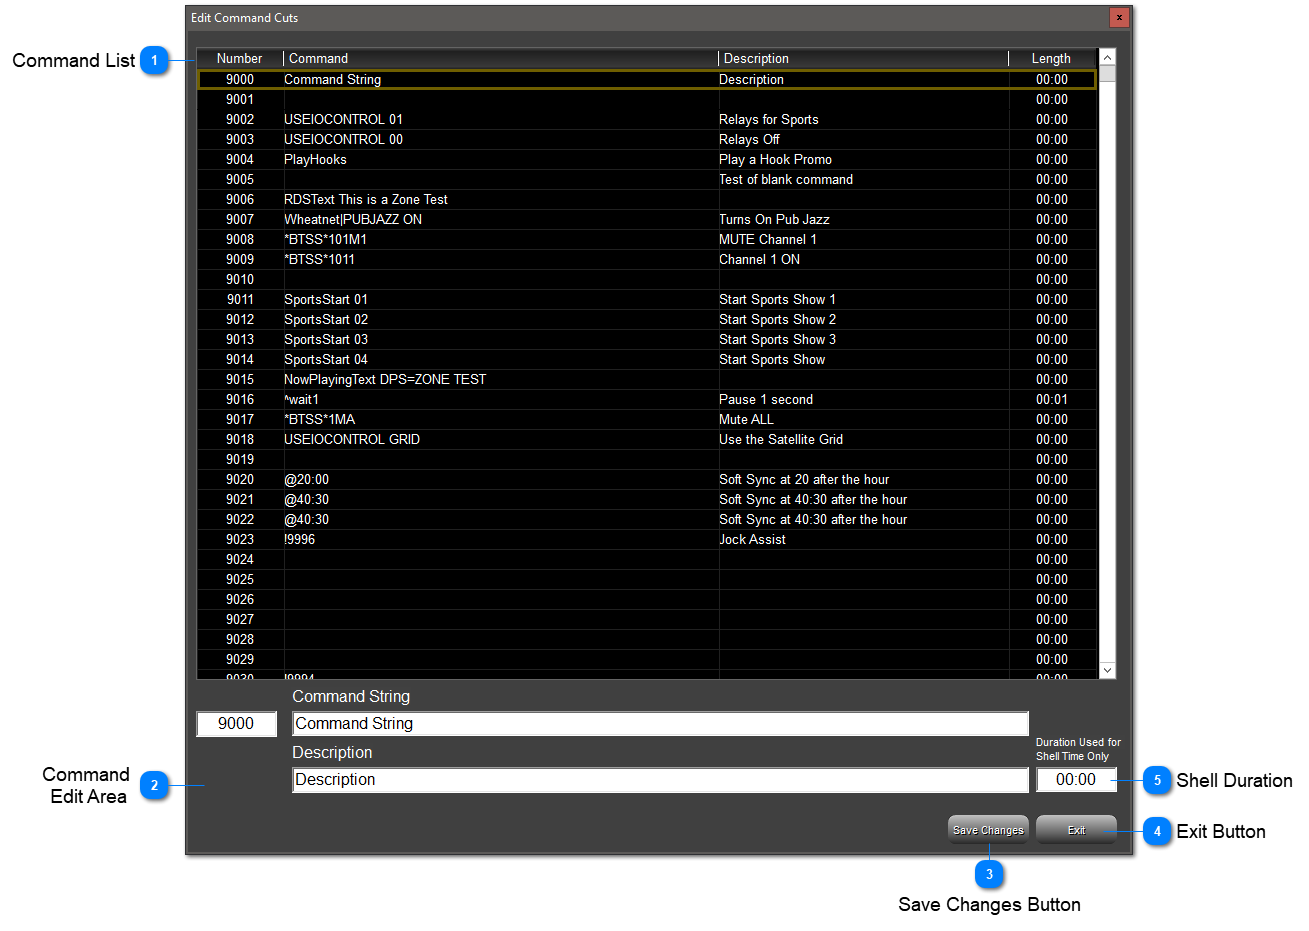
Task: Select '^wait1' command row
Action: point(647,400)
